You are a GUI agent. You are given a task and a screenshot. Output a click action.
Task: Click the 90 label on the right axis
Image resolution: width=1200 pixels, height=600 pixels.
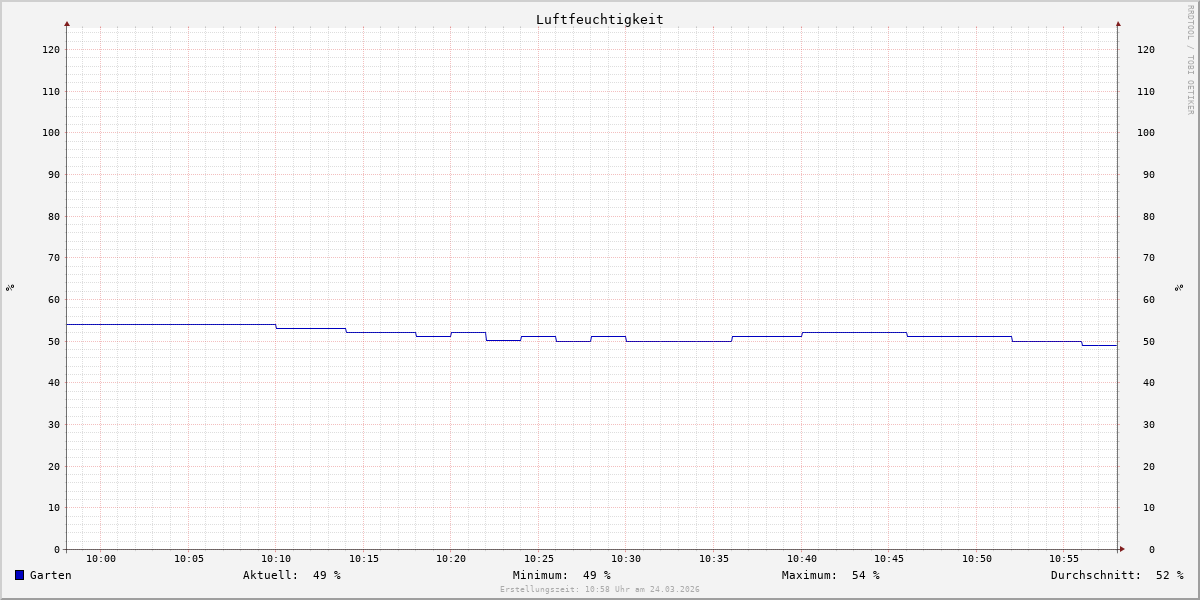(1149, 174)
